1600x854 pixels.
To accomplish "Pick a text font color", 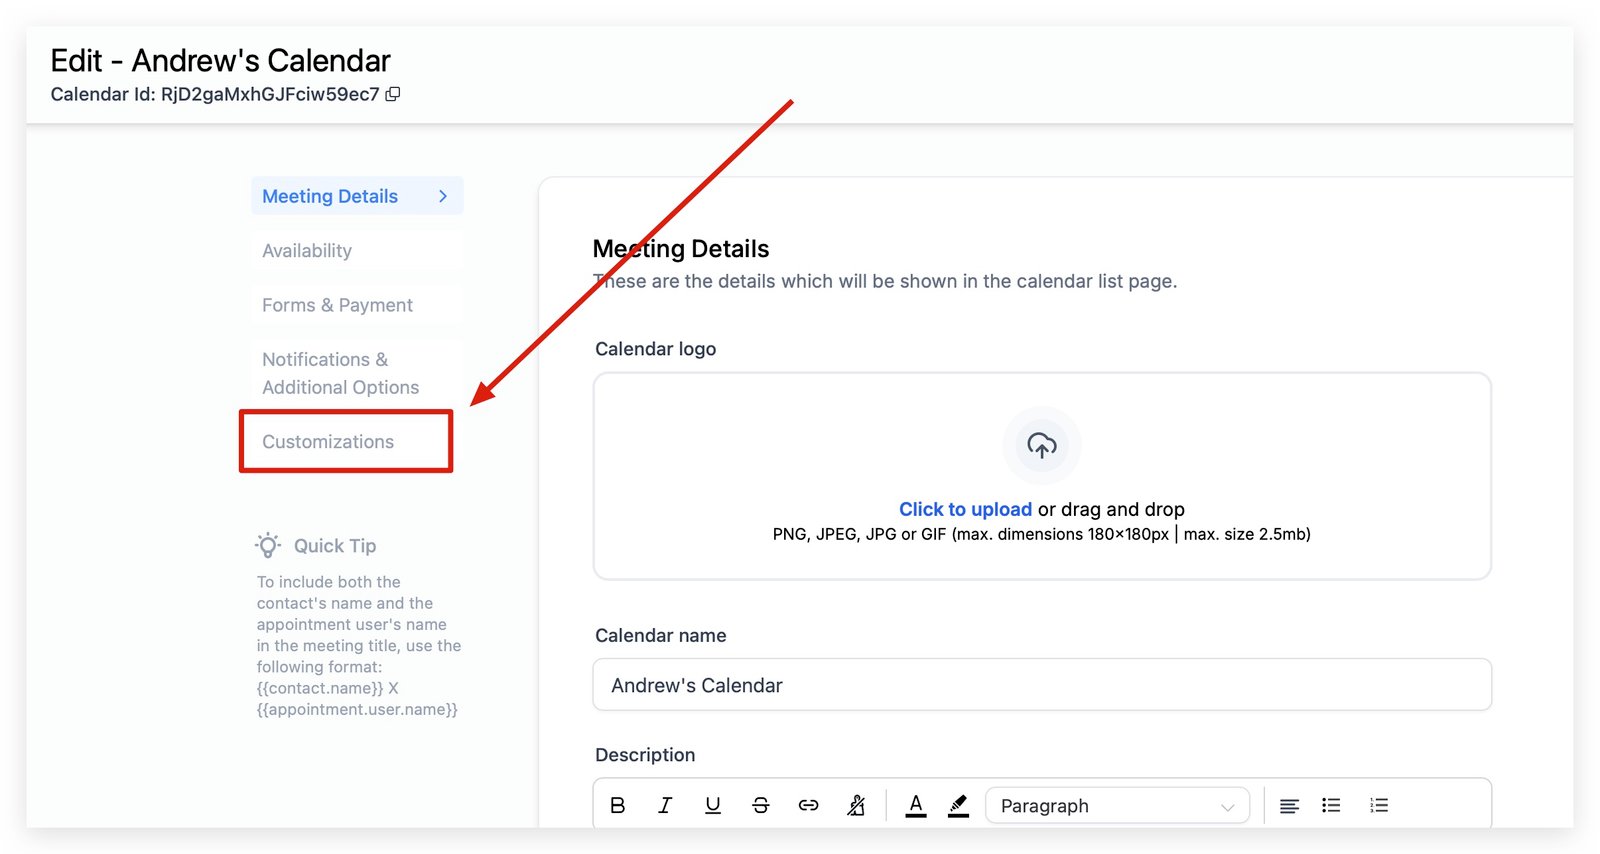I will (x=915, y=806).
